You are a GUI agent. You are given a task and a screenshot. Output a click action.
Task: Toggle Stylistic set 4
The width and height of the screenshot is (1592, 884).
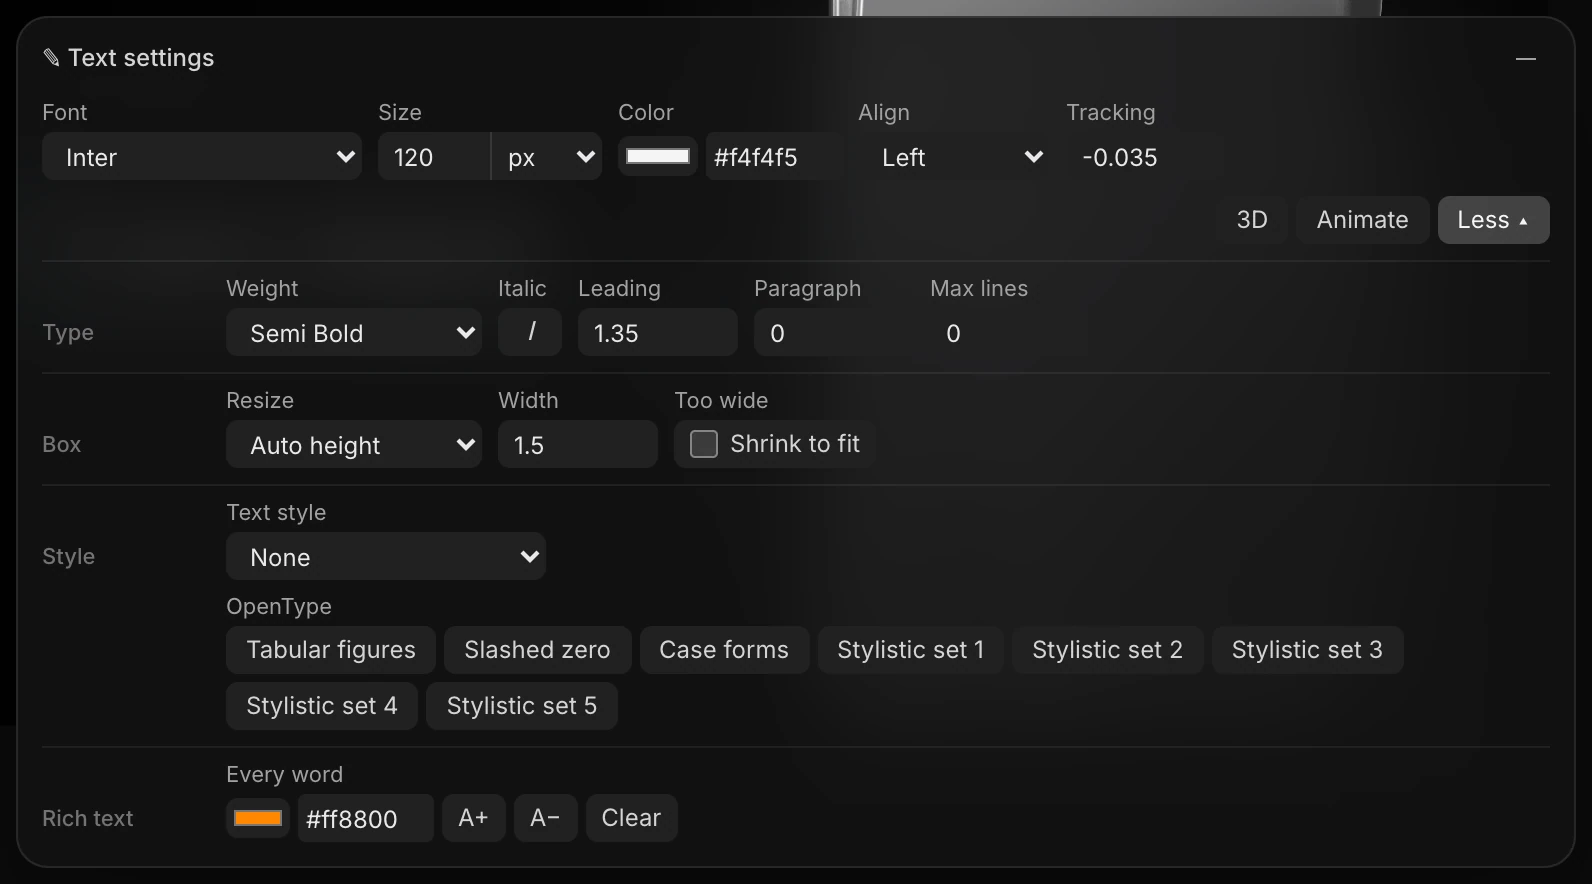pos(322,706)
